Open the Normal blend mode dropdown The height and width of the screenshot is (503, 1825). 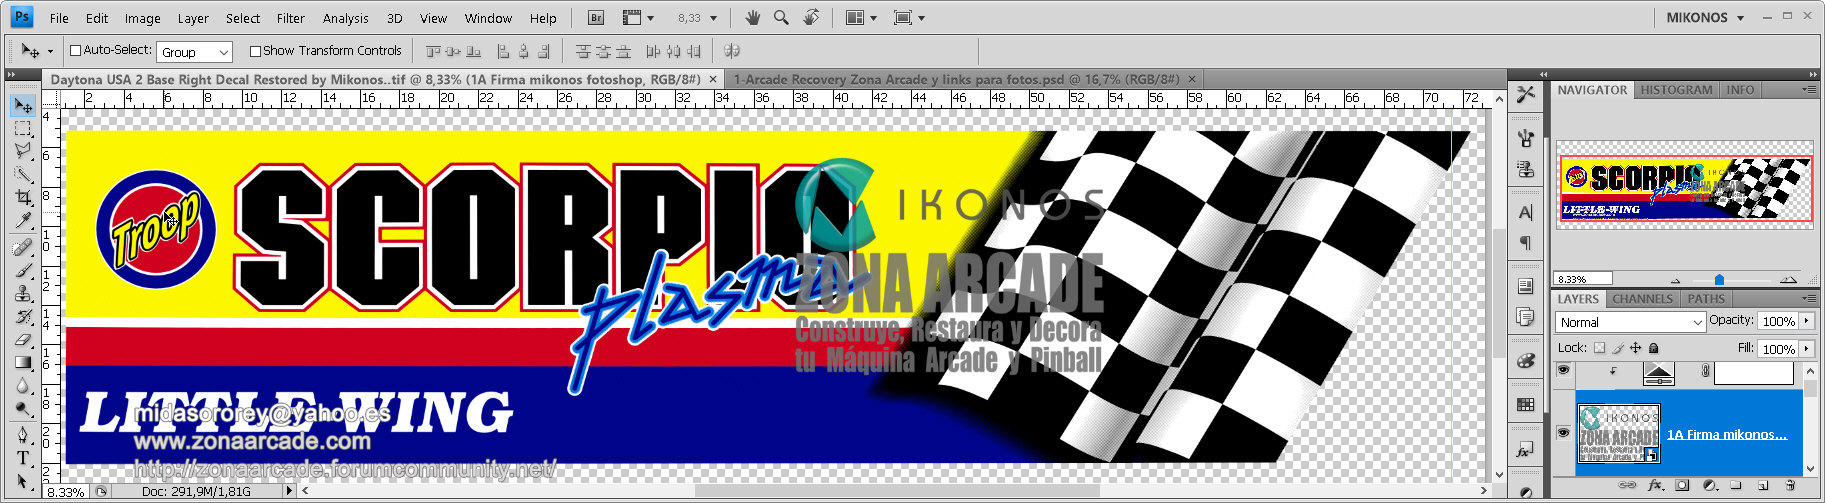(1630, 322)
